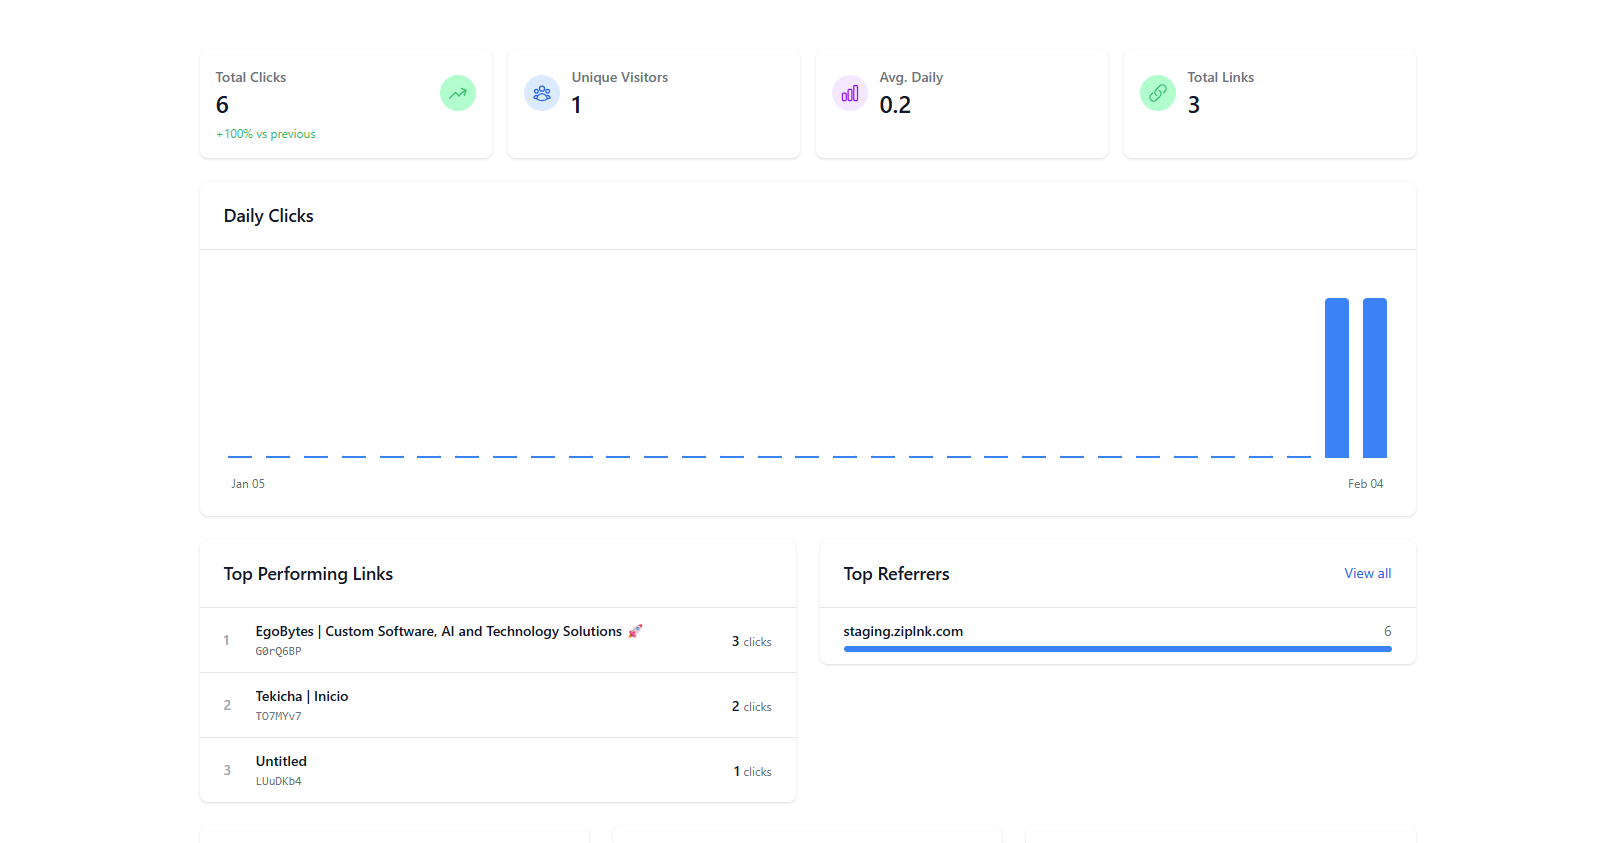The width and height of the screenshot is (1616, 843).
Task: Click the Unique Visitors label
Action: point(620,77)
